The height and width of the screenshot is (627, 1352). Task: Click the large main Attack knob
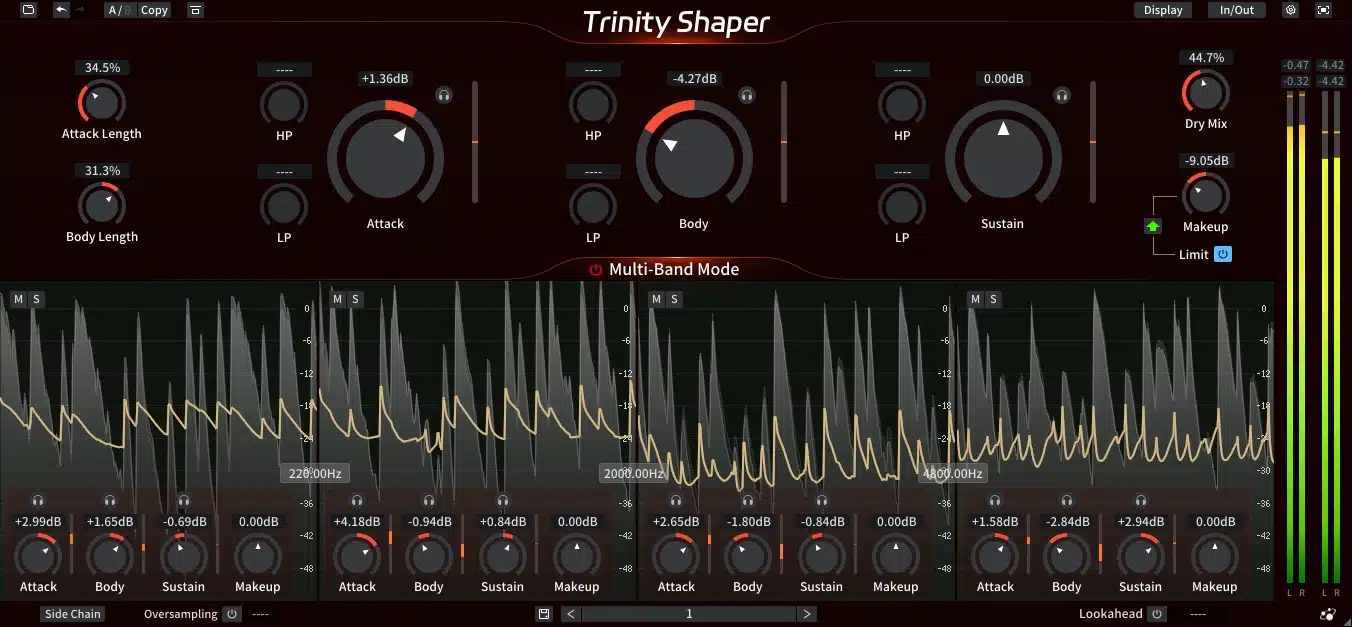386,156
